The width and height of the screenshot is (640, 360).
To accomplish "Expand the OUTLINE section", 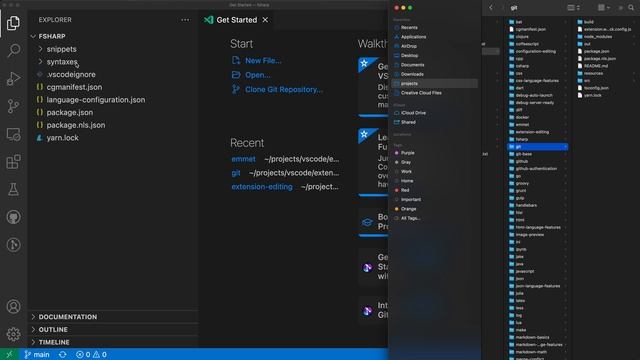I will point(53,329).
